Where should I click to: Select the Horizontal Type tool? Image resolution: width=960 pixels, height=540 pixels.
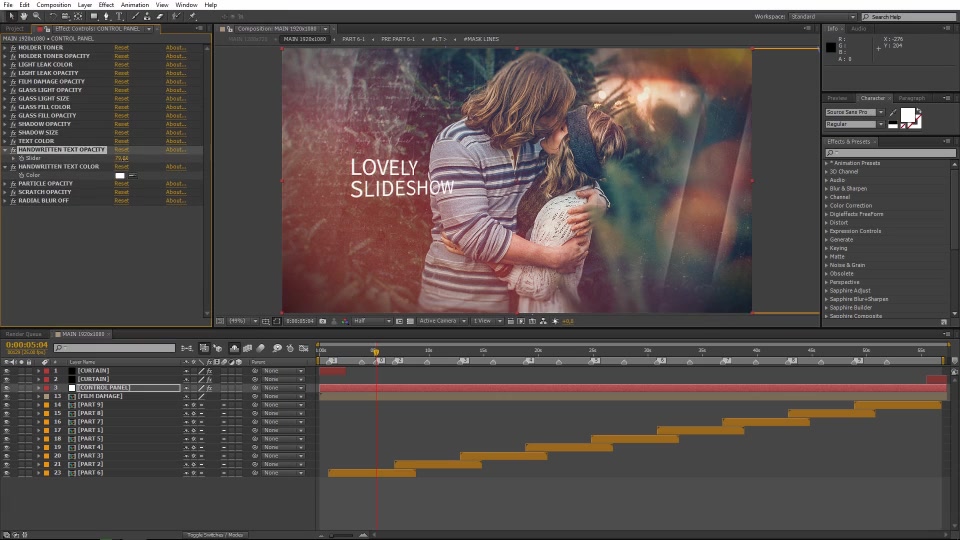coord(119,17)
